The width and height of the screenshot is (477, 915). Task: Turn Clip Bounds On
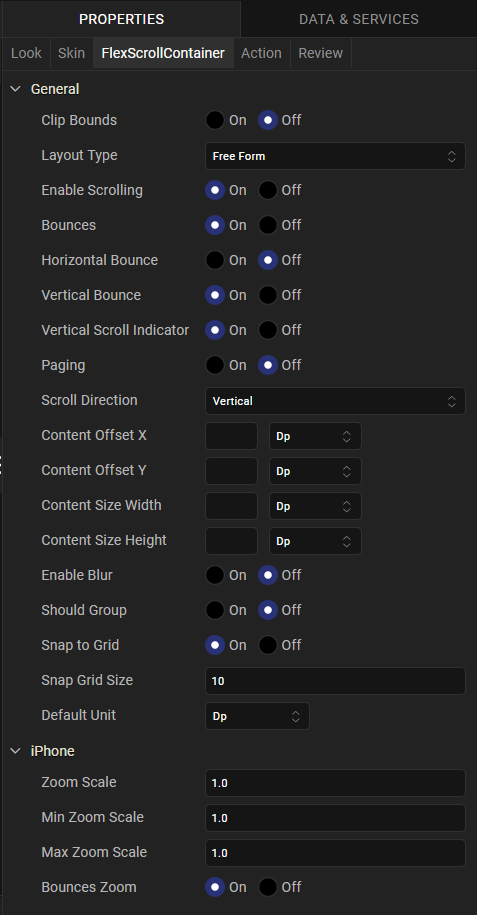215,120
